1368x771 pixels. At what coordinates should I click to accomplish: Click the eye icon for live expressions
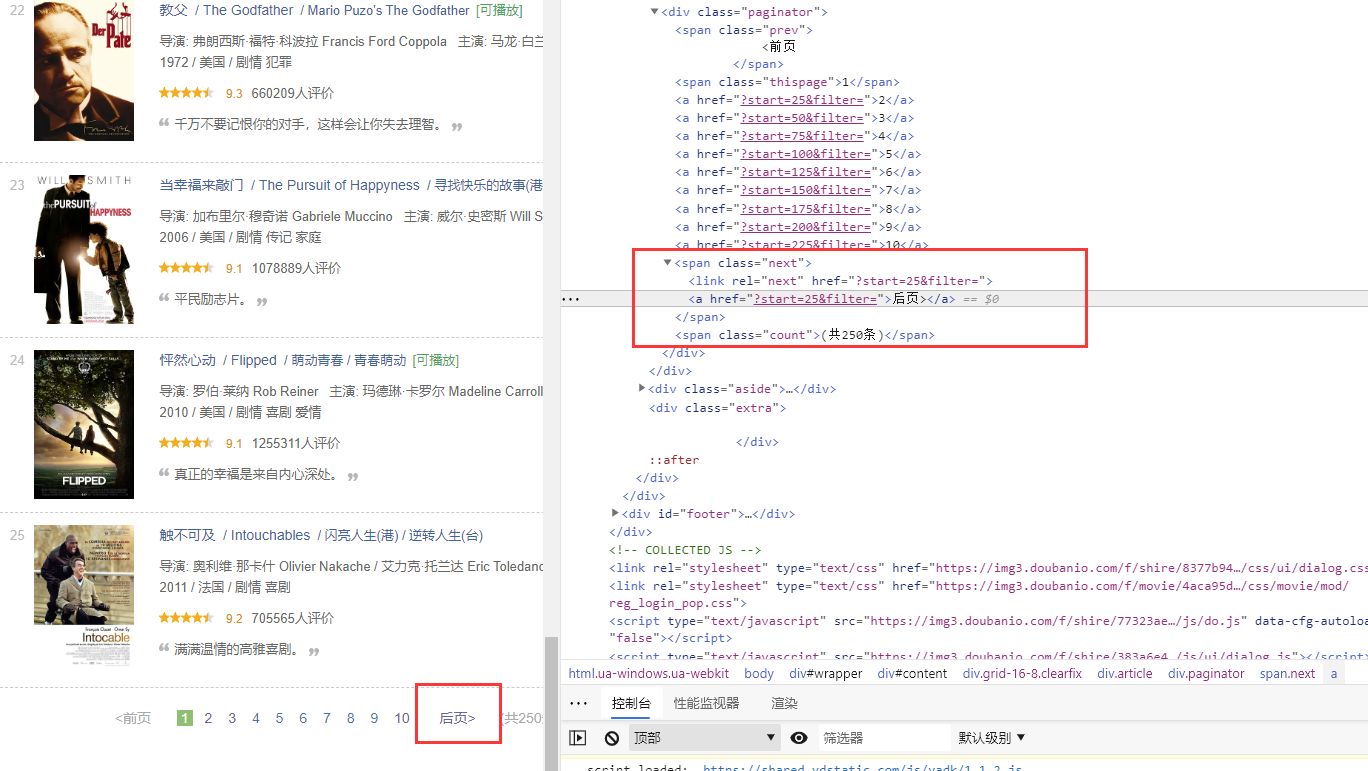click(798, 738)
